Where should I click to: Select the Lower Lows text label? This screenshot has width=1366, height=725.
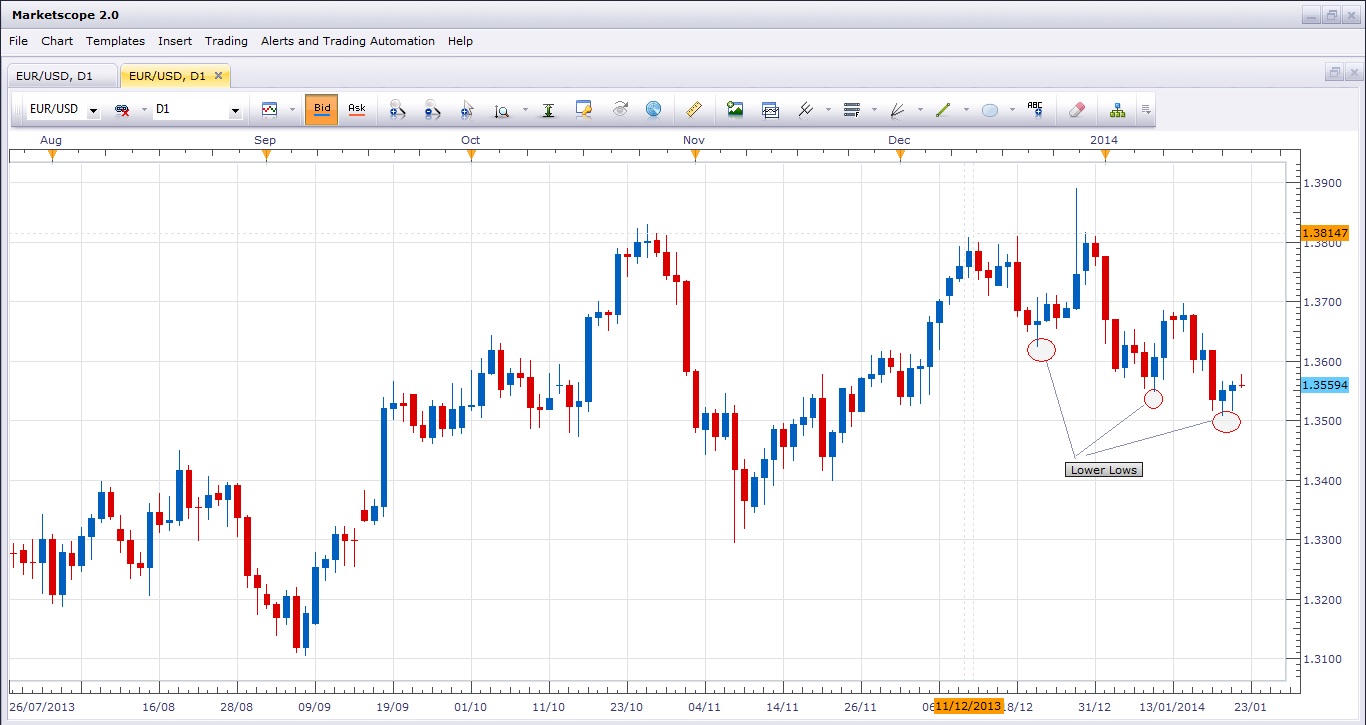click(x=1104, y=470)
